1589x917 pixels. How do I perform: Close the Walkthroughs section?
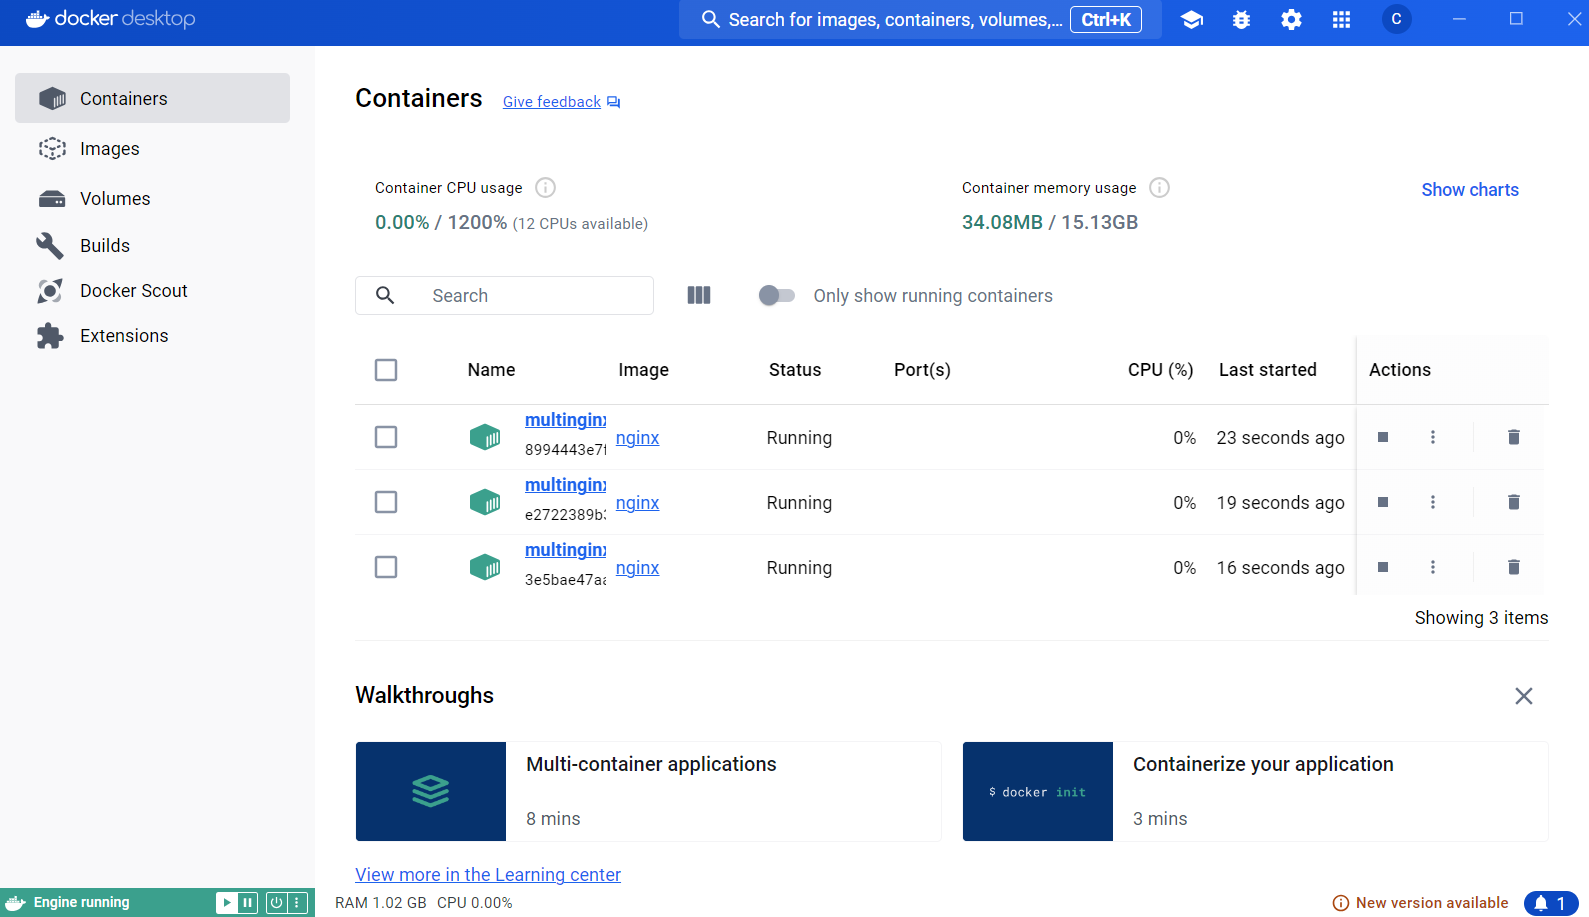[x=1523, y=696]
